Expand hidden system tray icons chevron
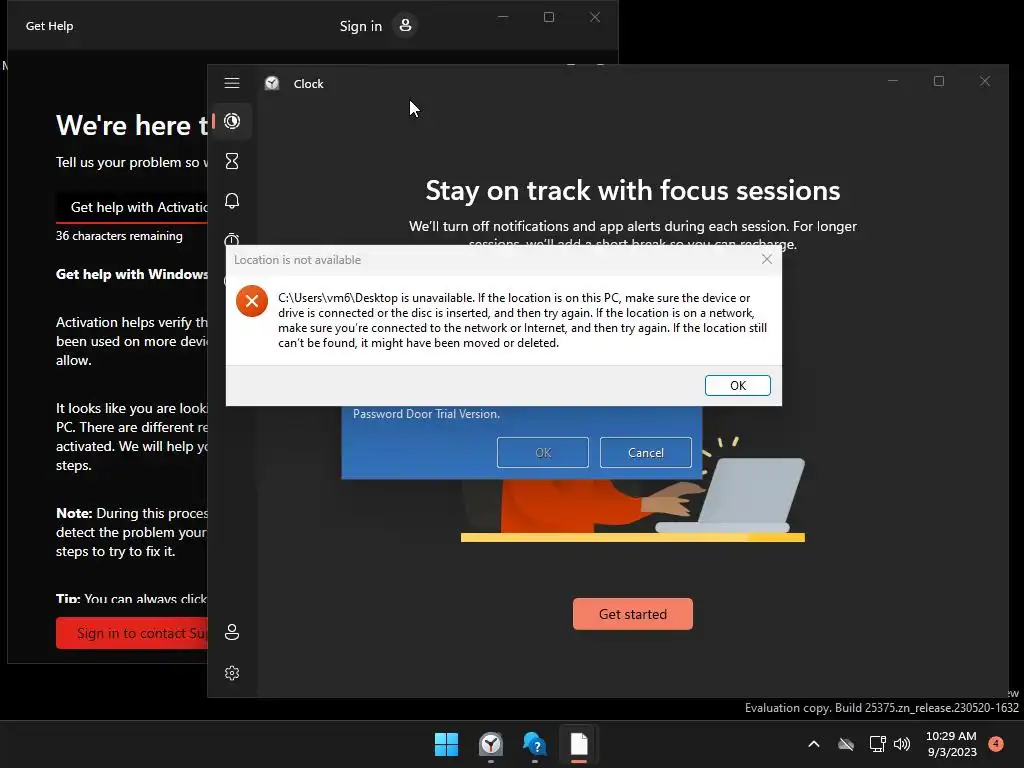The image size is (1024, 768). [814, 744]
